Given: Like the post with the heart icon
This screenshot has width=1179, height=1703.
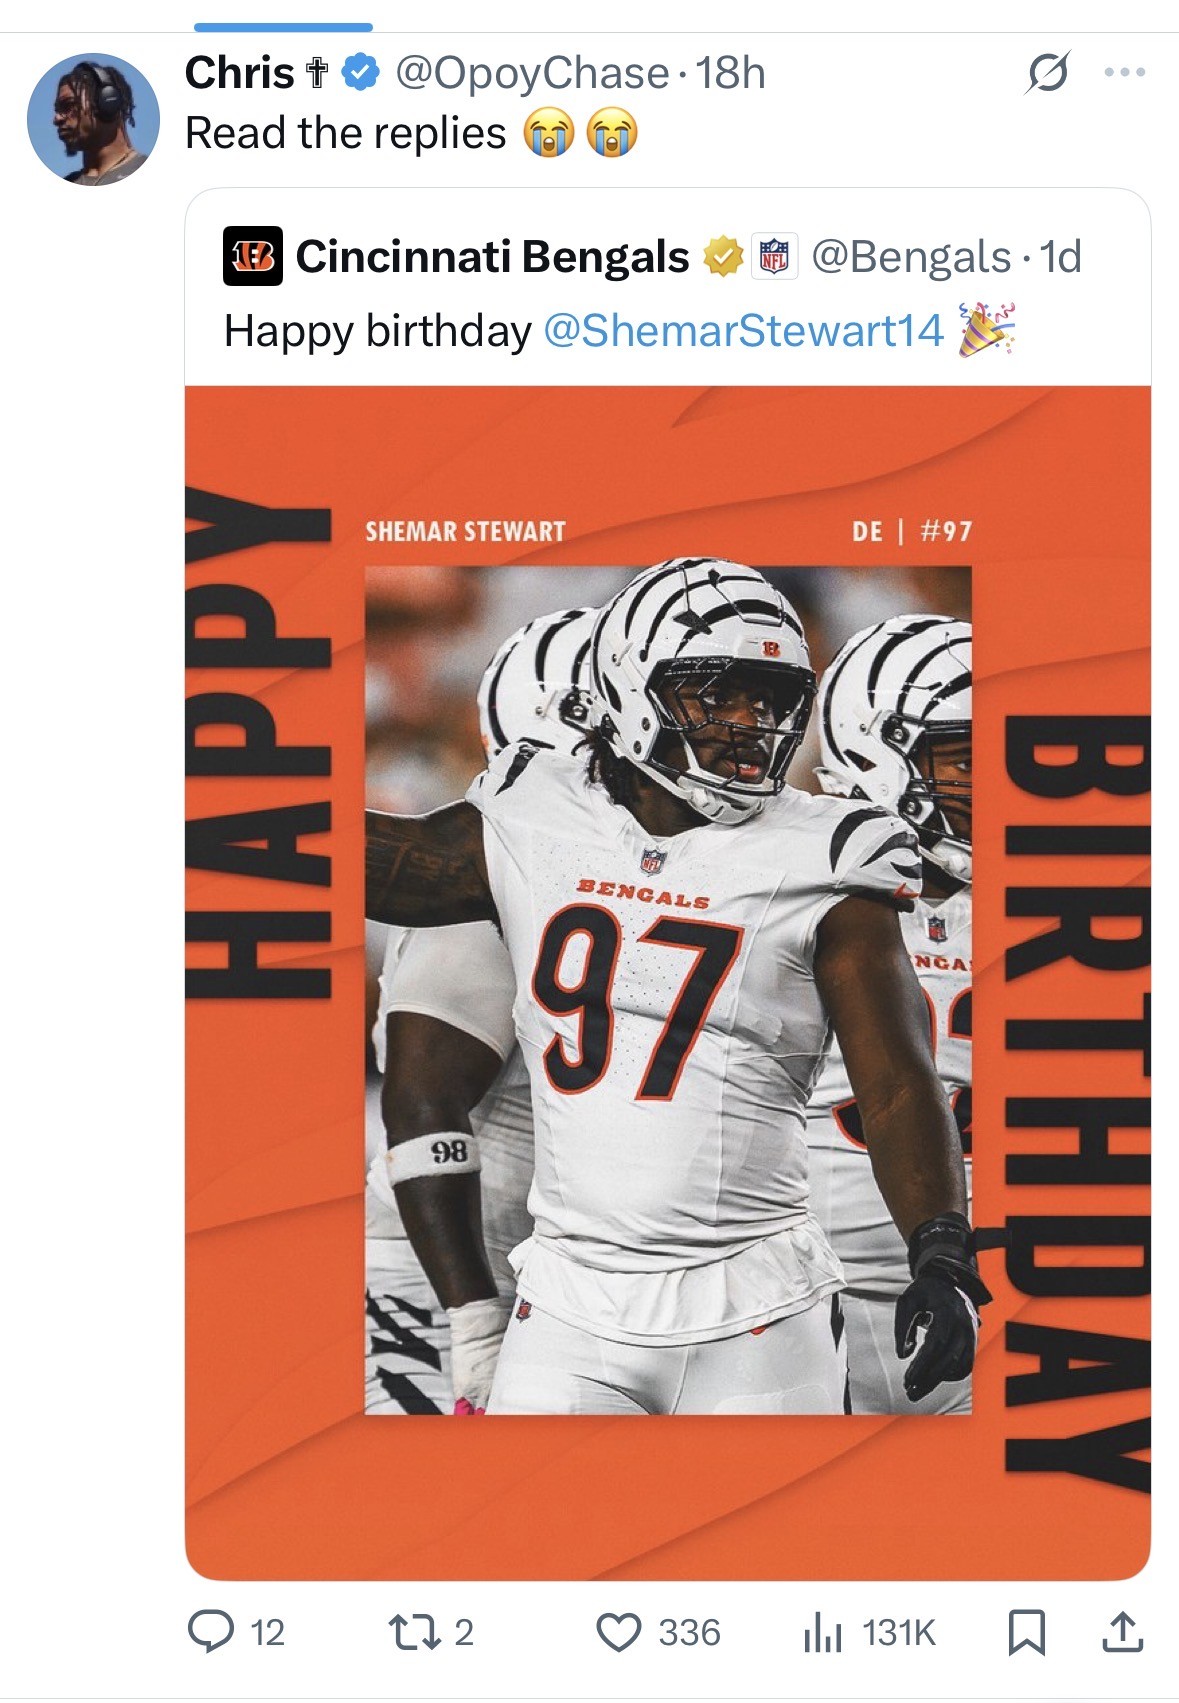Looking at the screenshot, I should tap(618, 1632).
